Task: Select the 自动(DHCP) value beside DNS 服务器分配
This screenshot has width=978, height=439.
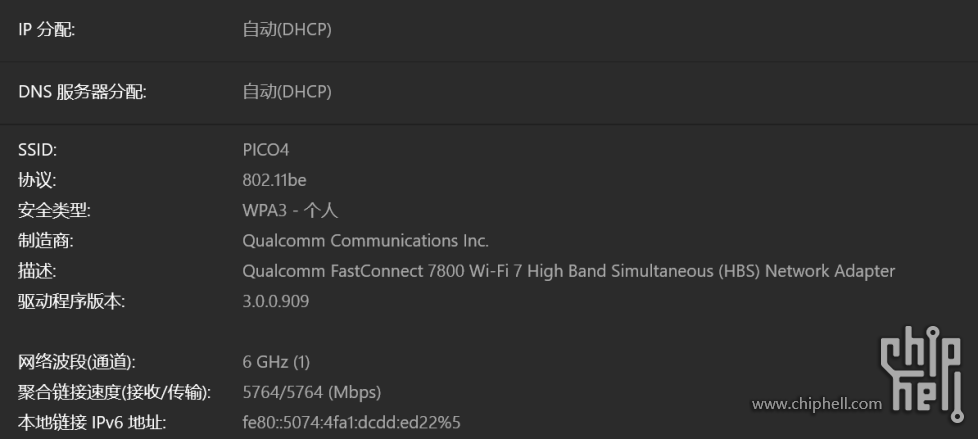Action: pyautogui.click(x=286, y=92)
